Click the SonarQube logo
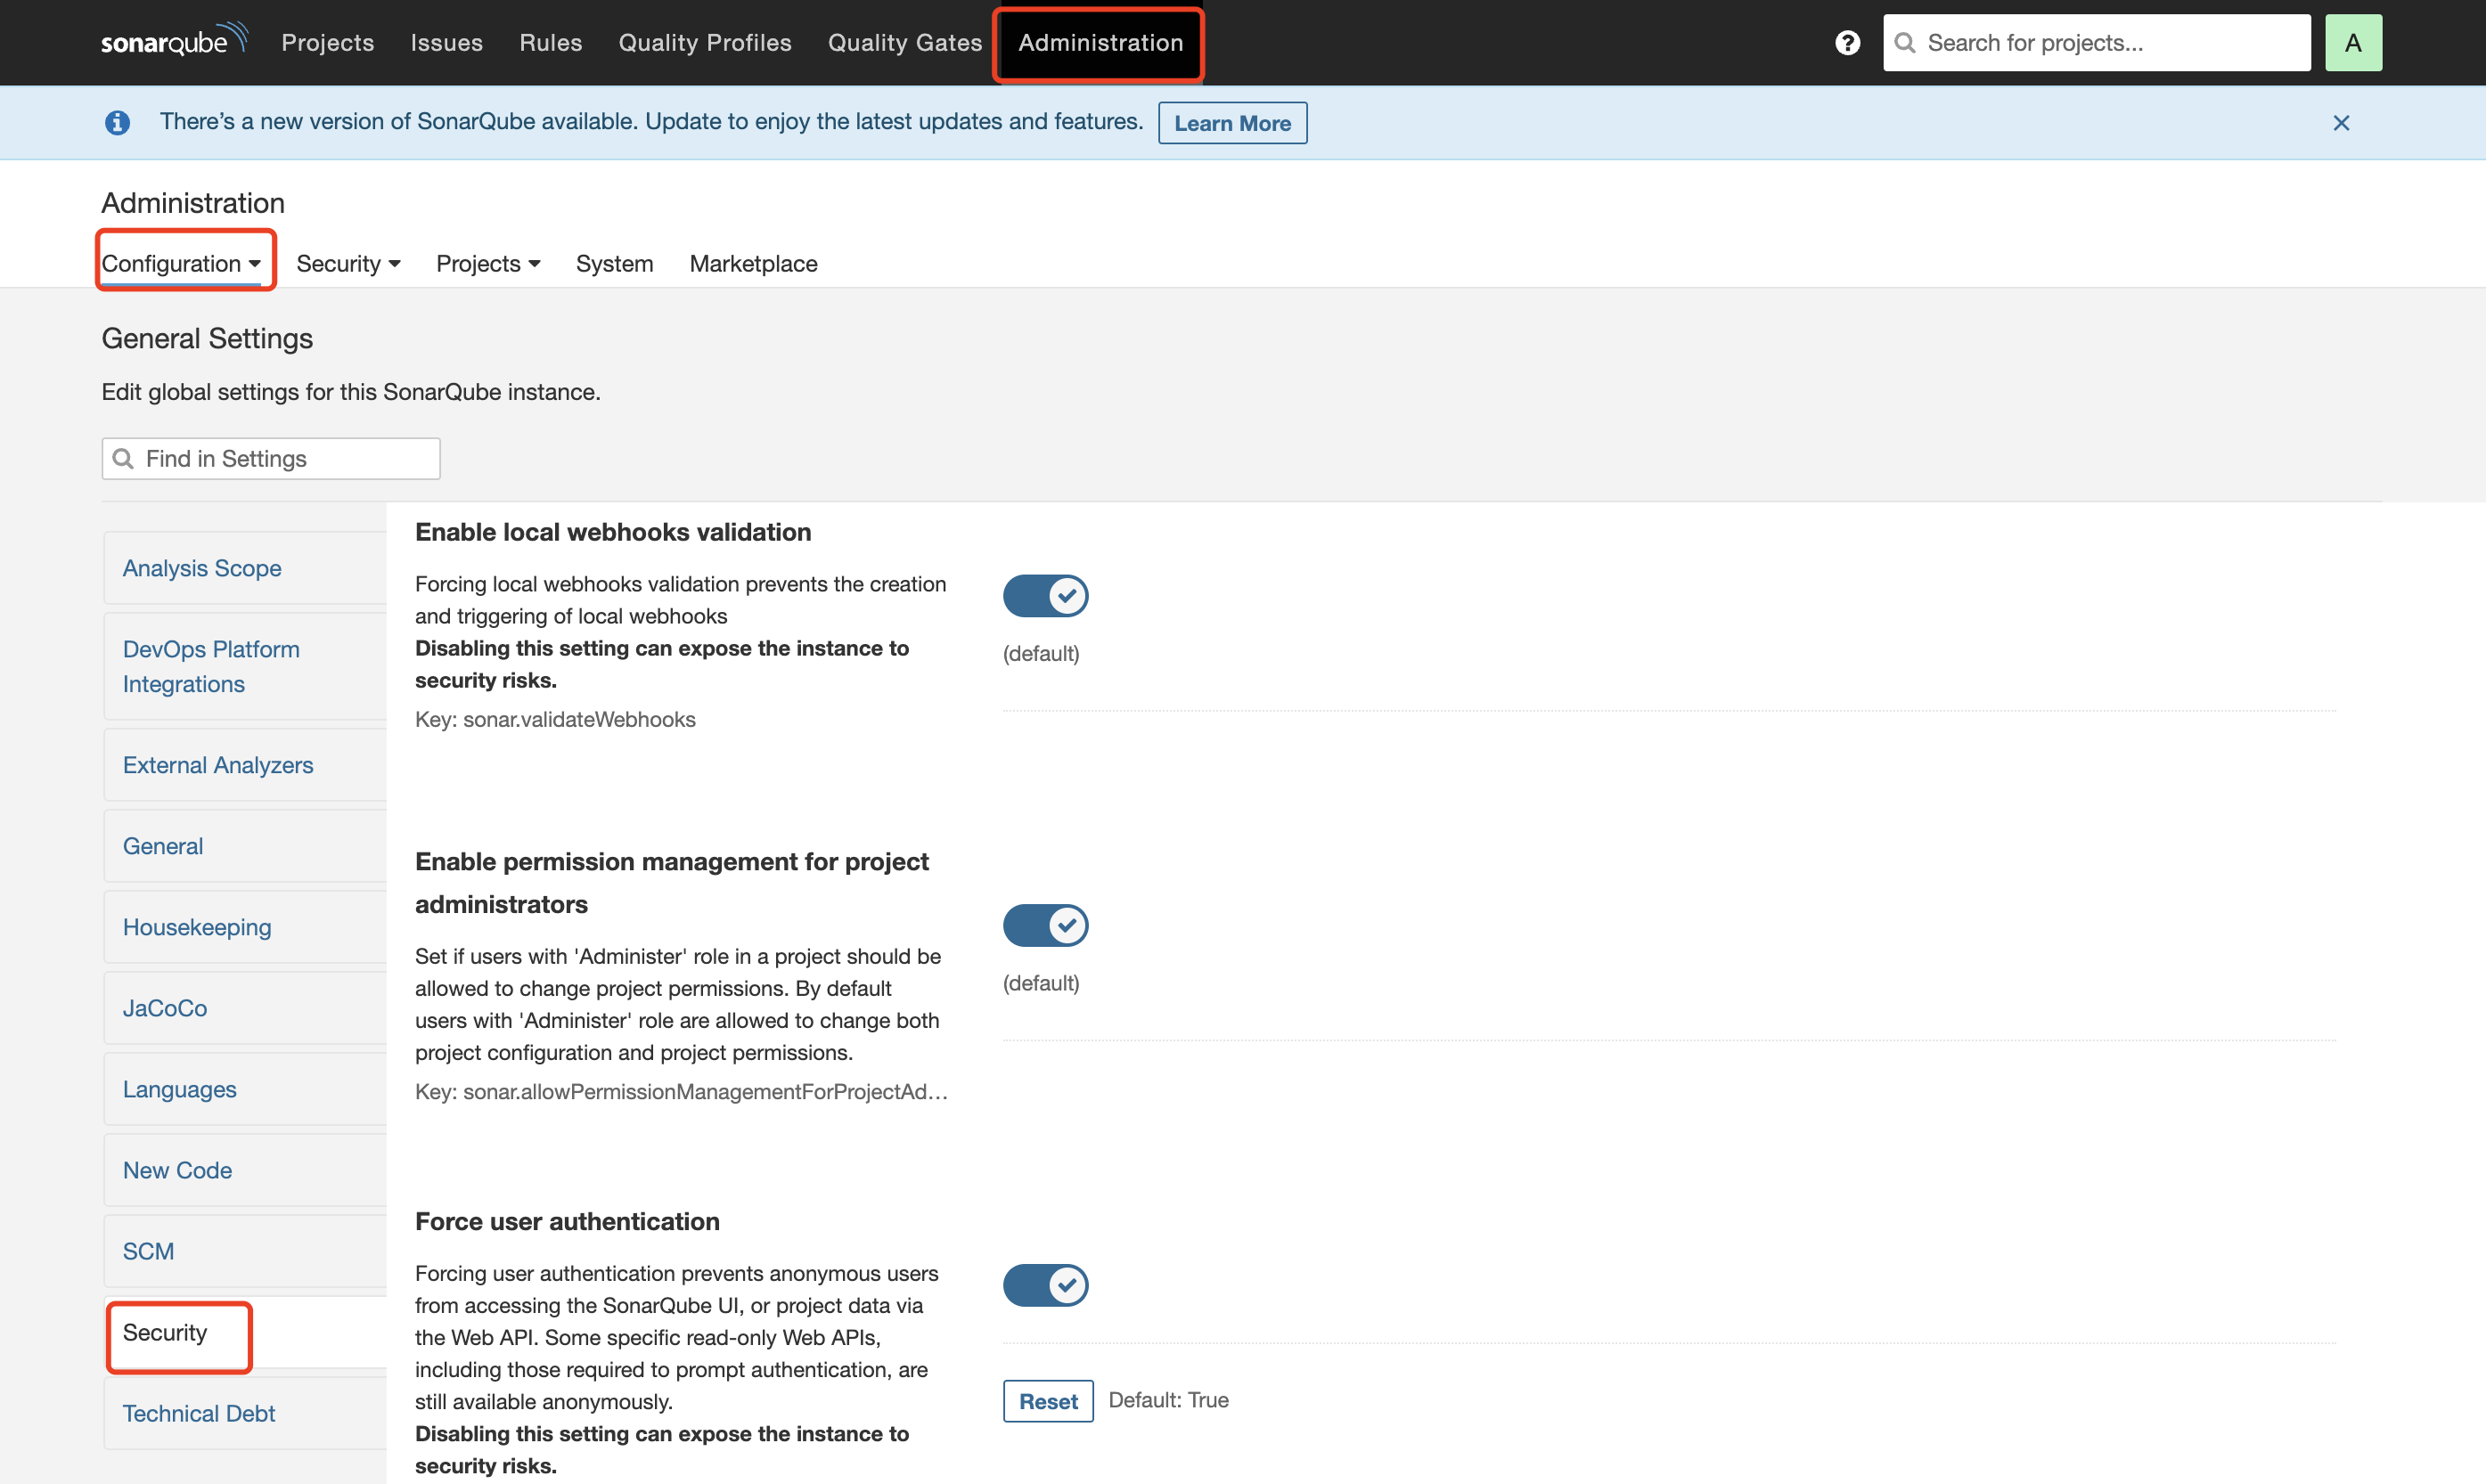Screen dimensions: 2486x1484 [x=173, y=42]
